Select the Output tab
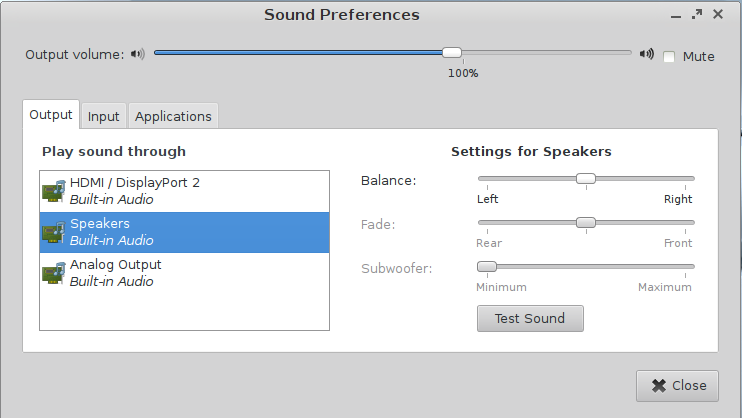 pos(51,115)
